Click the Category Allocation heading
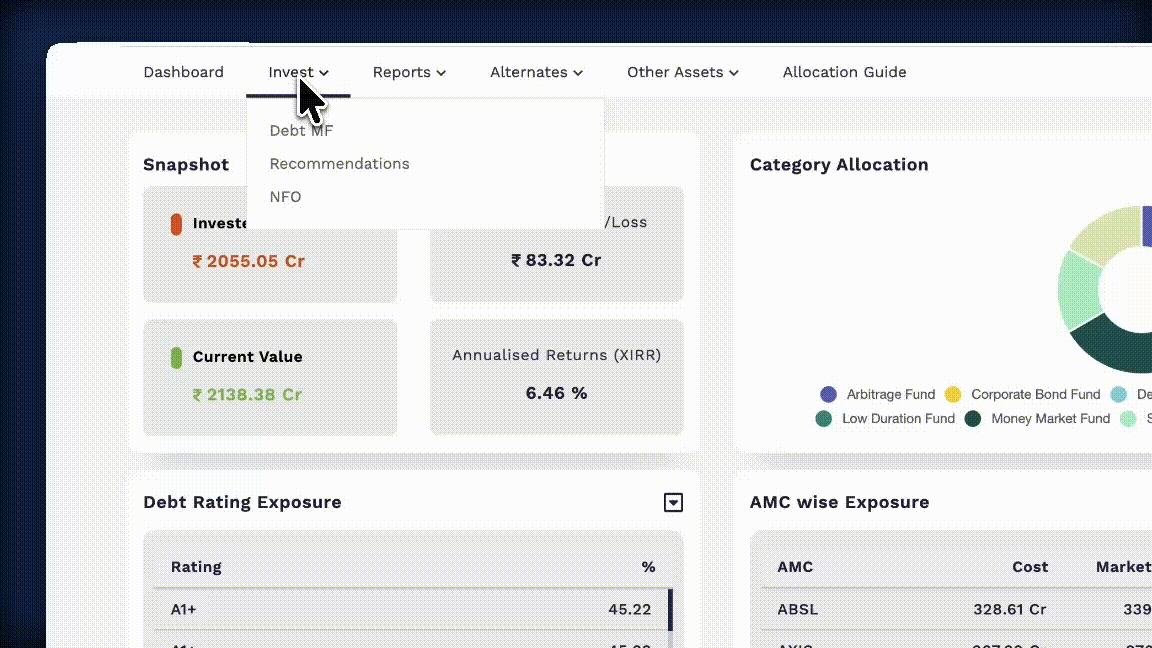The image size is (1152, 648). click(x=839, y=165)
